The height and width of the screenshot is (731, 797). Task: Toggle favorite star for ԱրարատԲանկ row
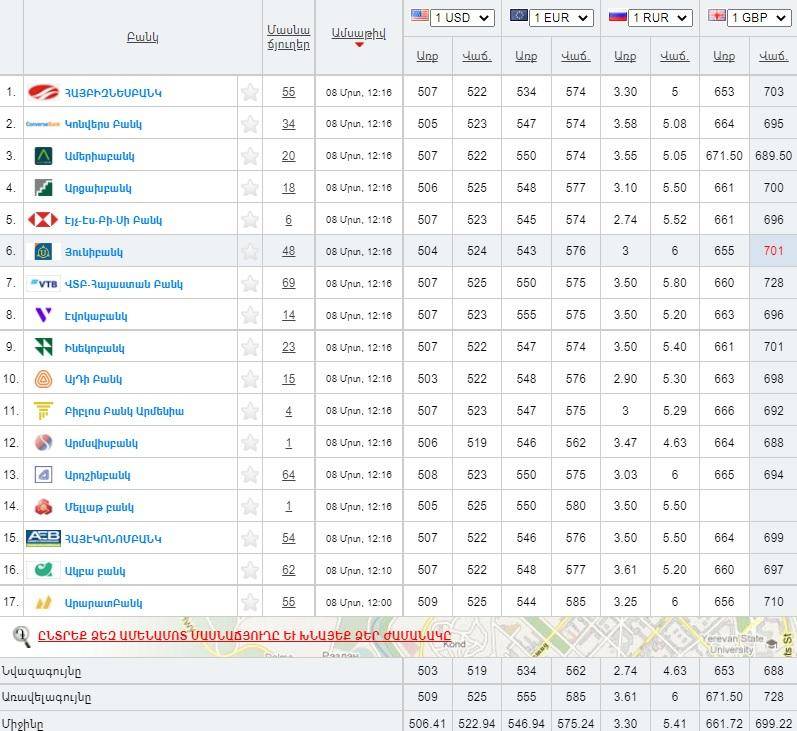[x=250, y=603]
